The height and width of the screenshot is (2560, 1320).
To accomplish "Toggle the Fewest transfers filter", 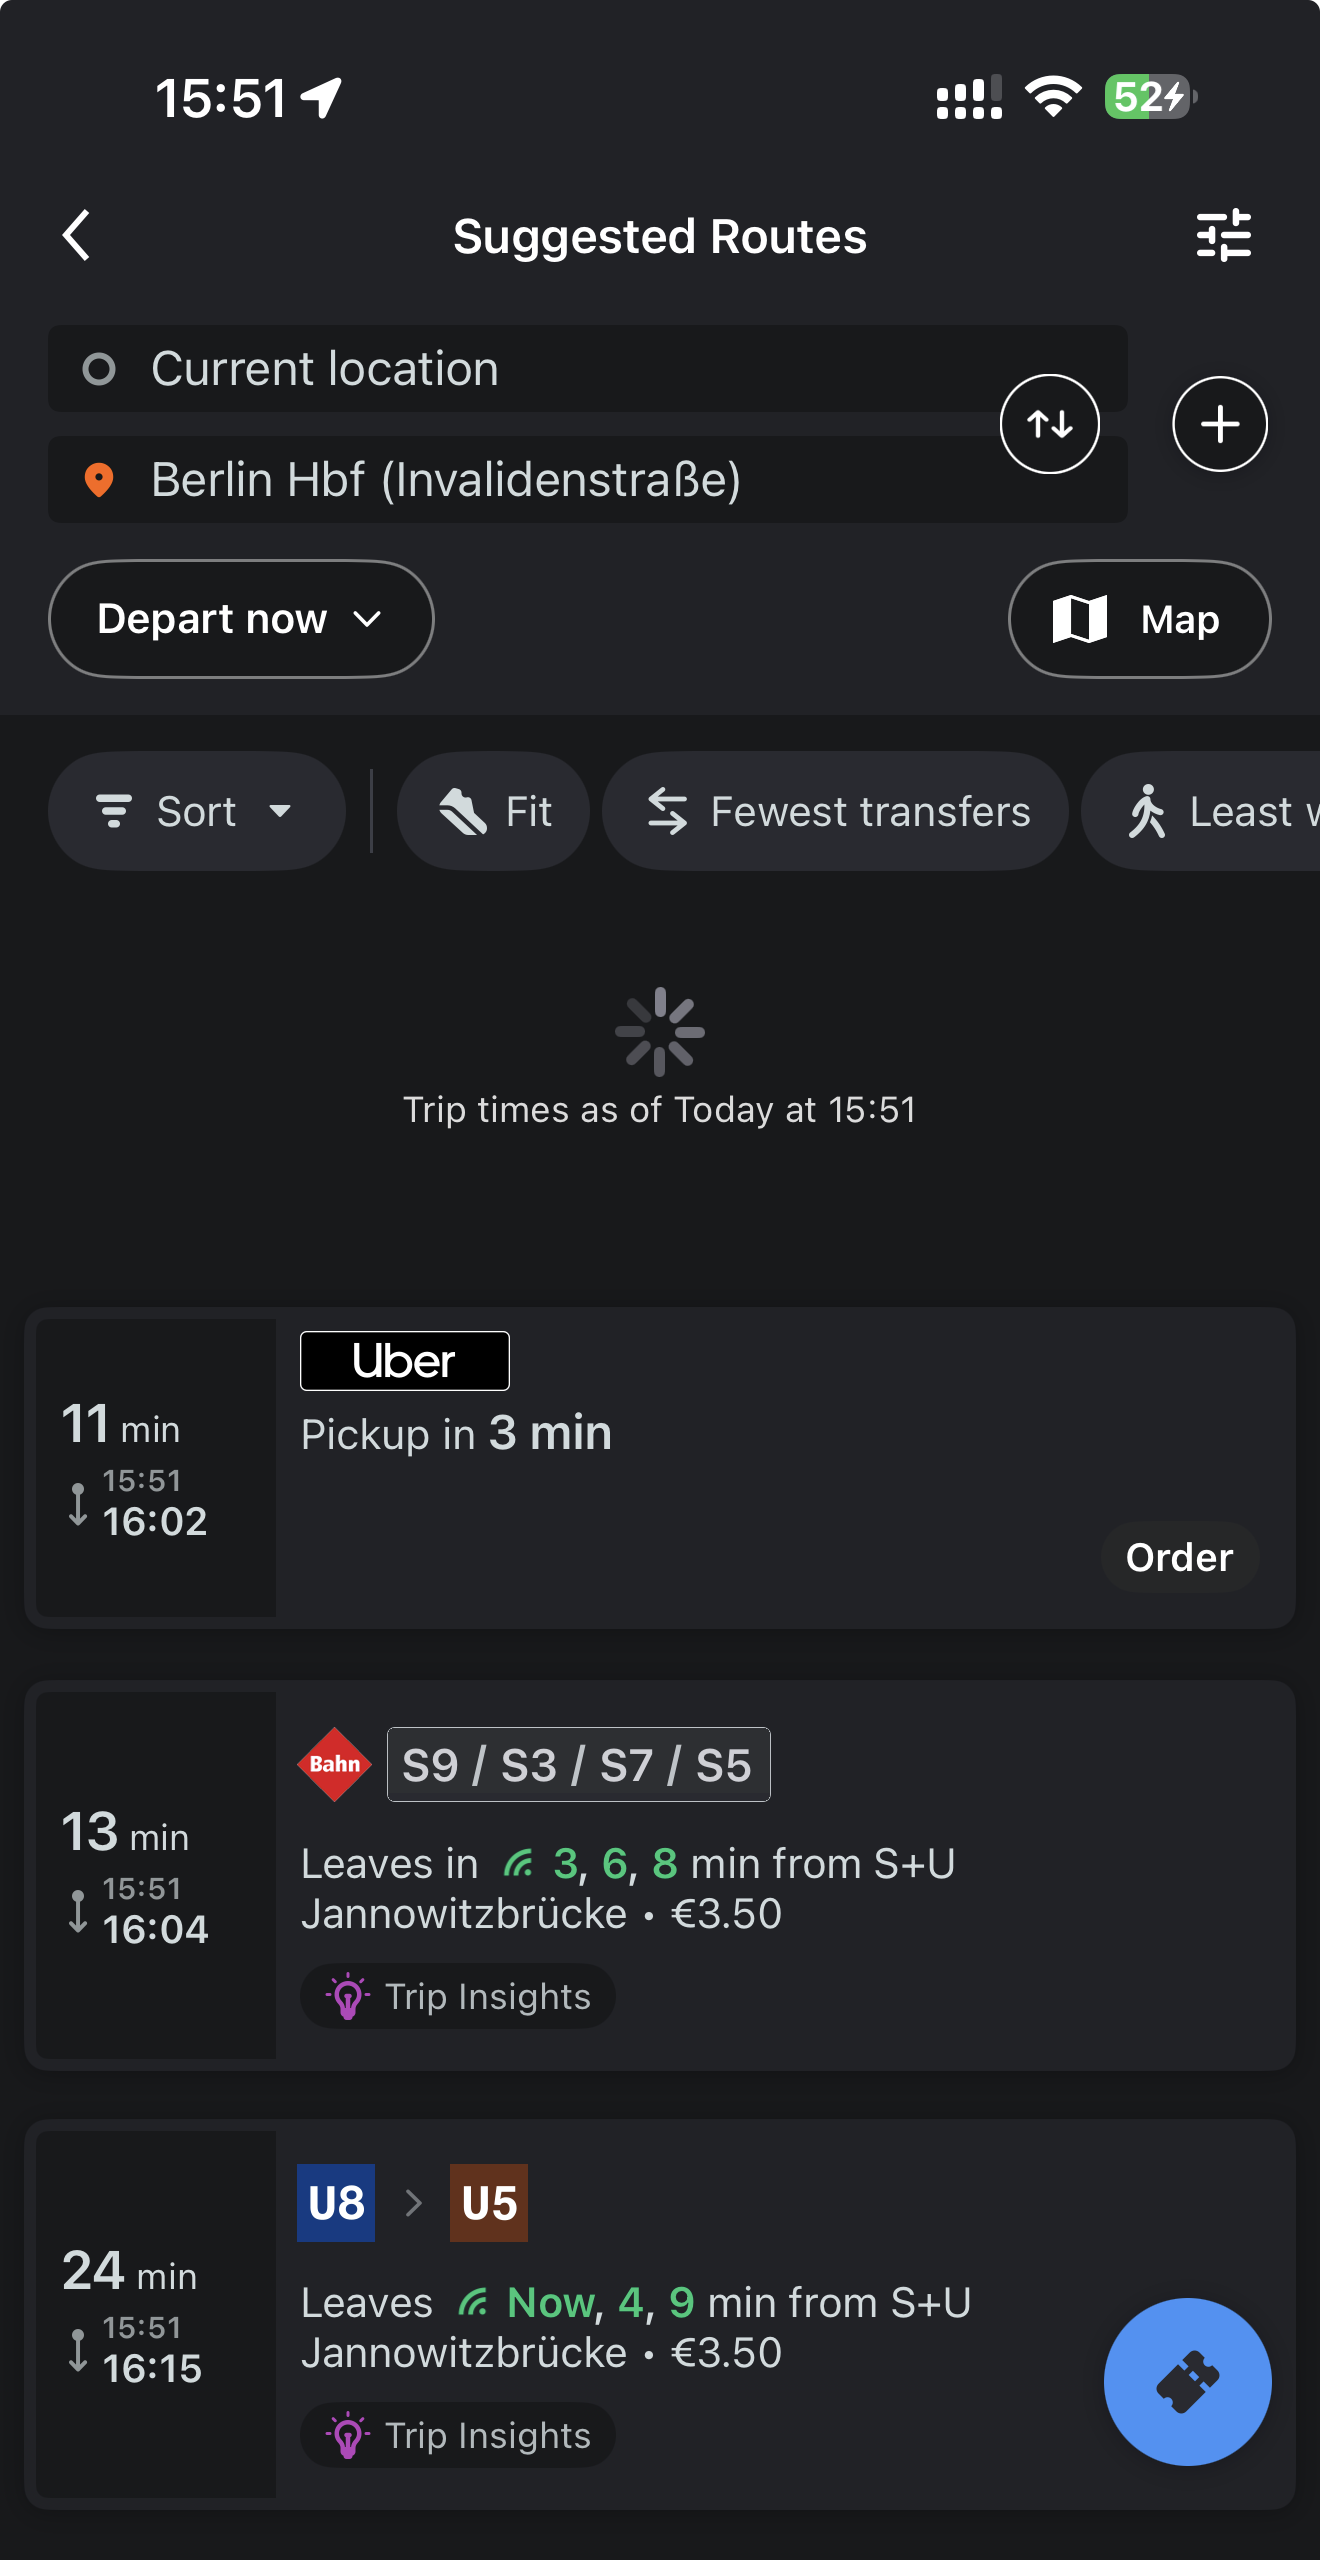I will [835, 811].
